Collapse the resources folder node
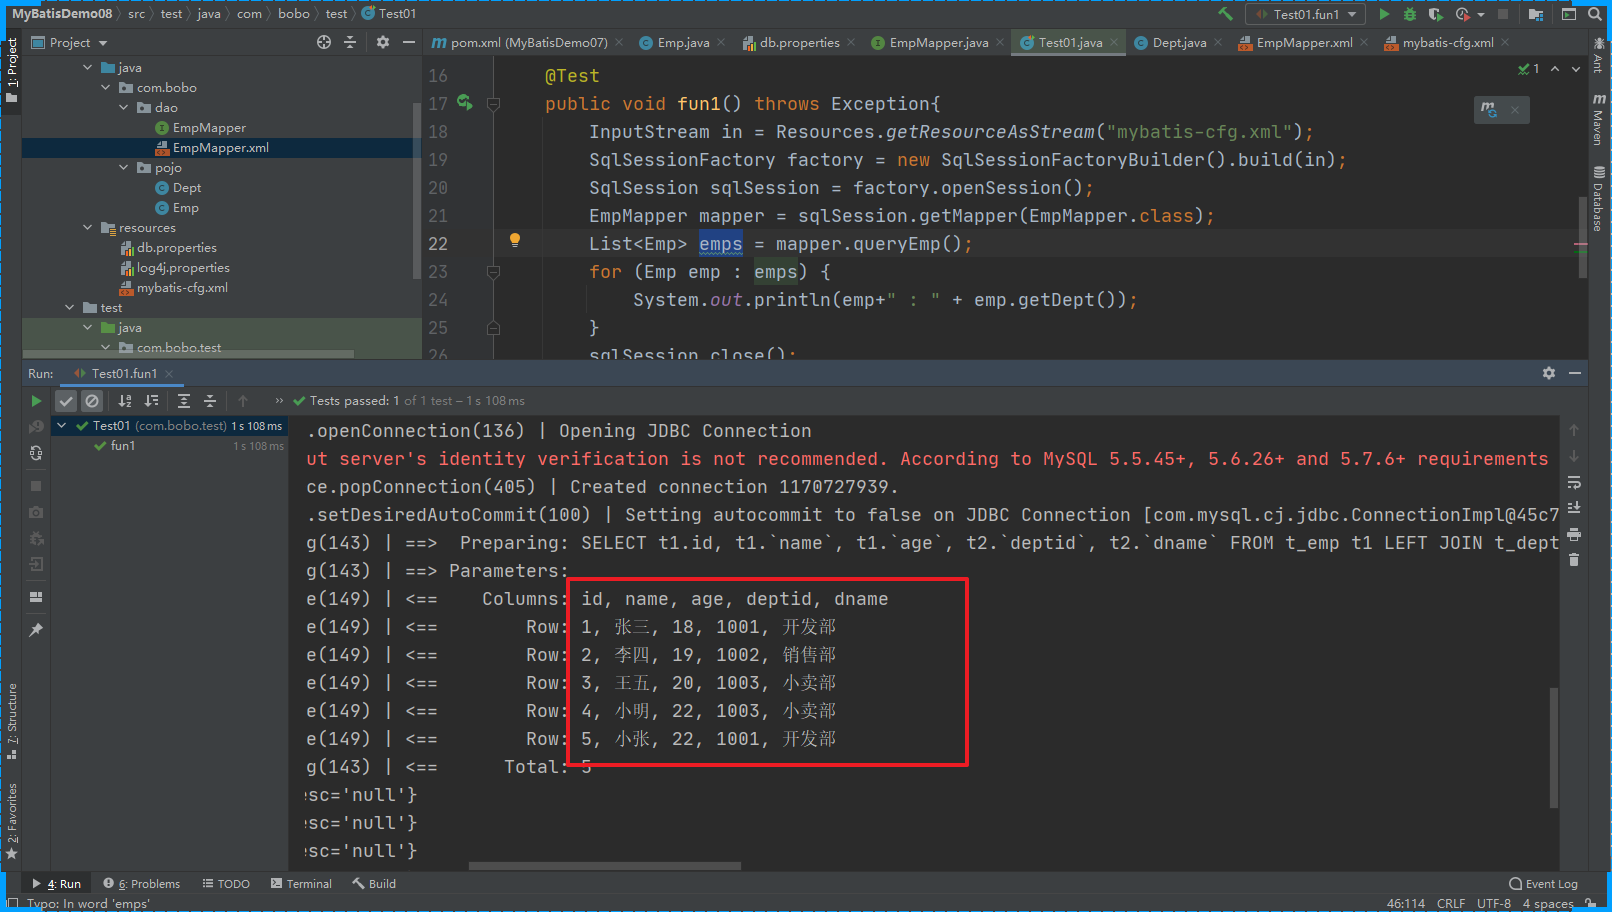The width and height of the screenshot is (1612, 912). click(88, 228)
